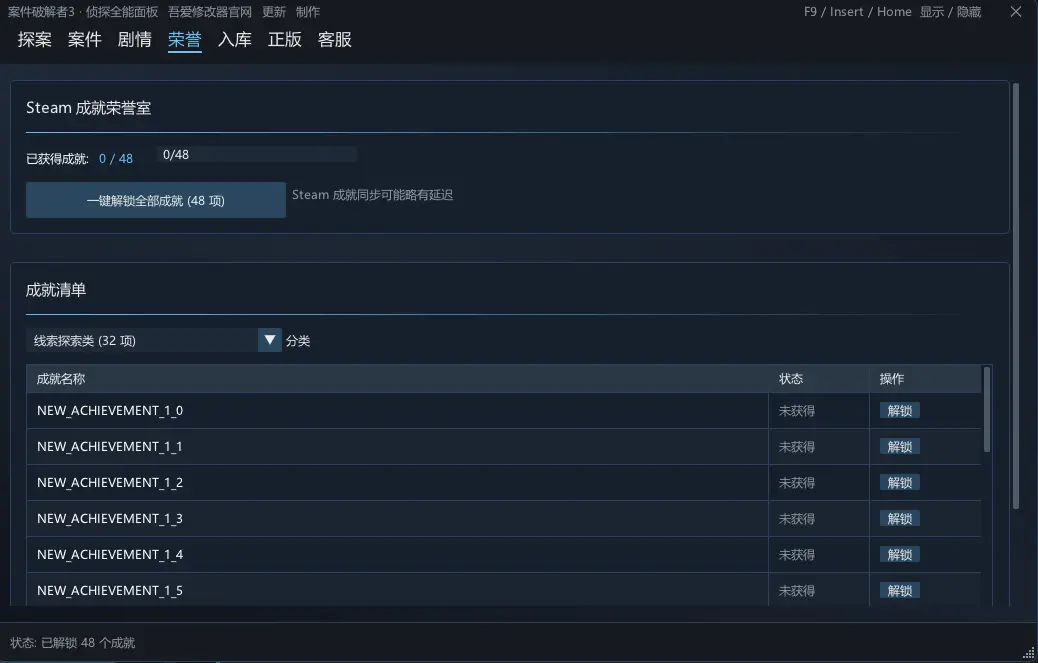This screenshot has width=1038, height=663.
Task: Click the 成就清单 heading
Action: tap(56, 290)
